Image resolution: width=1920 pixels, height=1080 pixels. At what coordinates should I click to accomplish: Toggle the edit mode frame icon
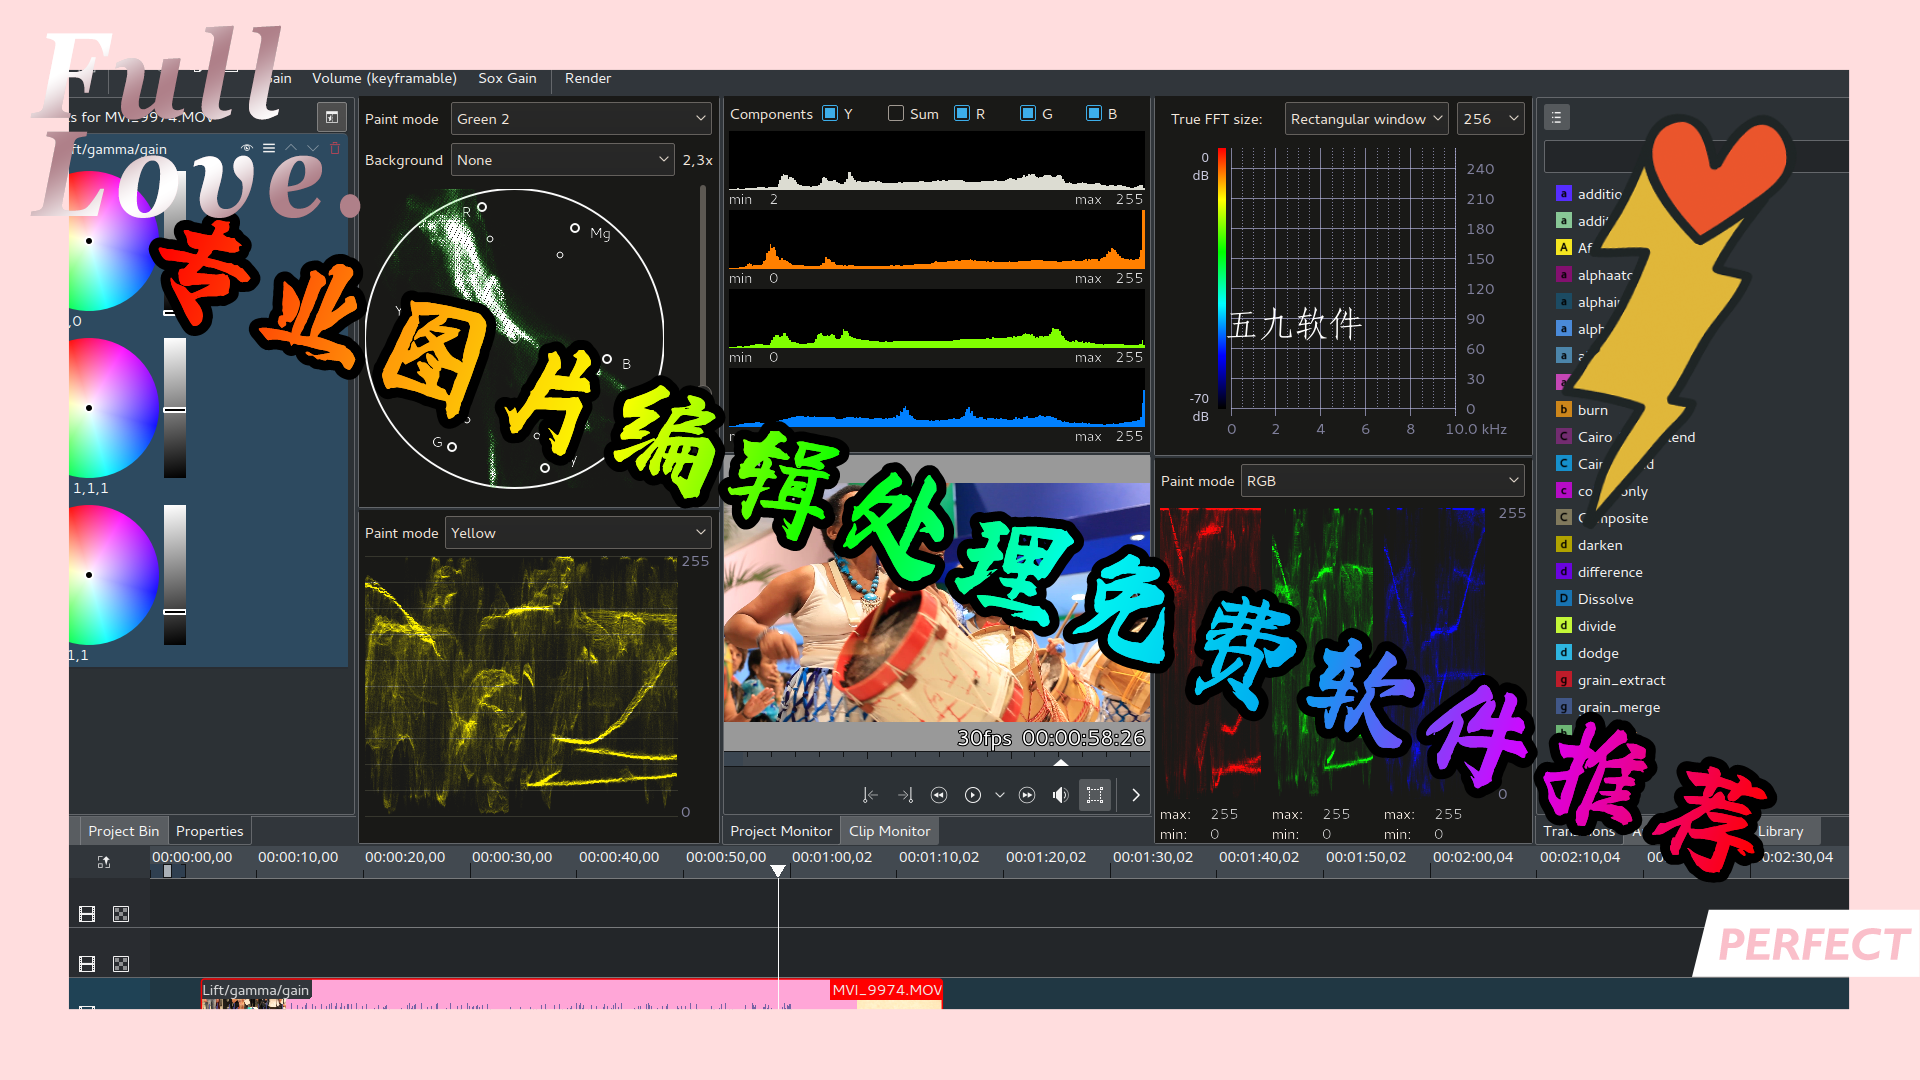[1095, 795]
